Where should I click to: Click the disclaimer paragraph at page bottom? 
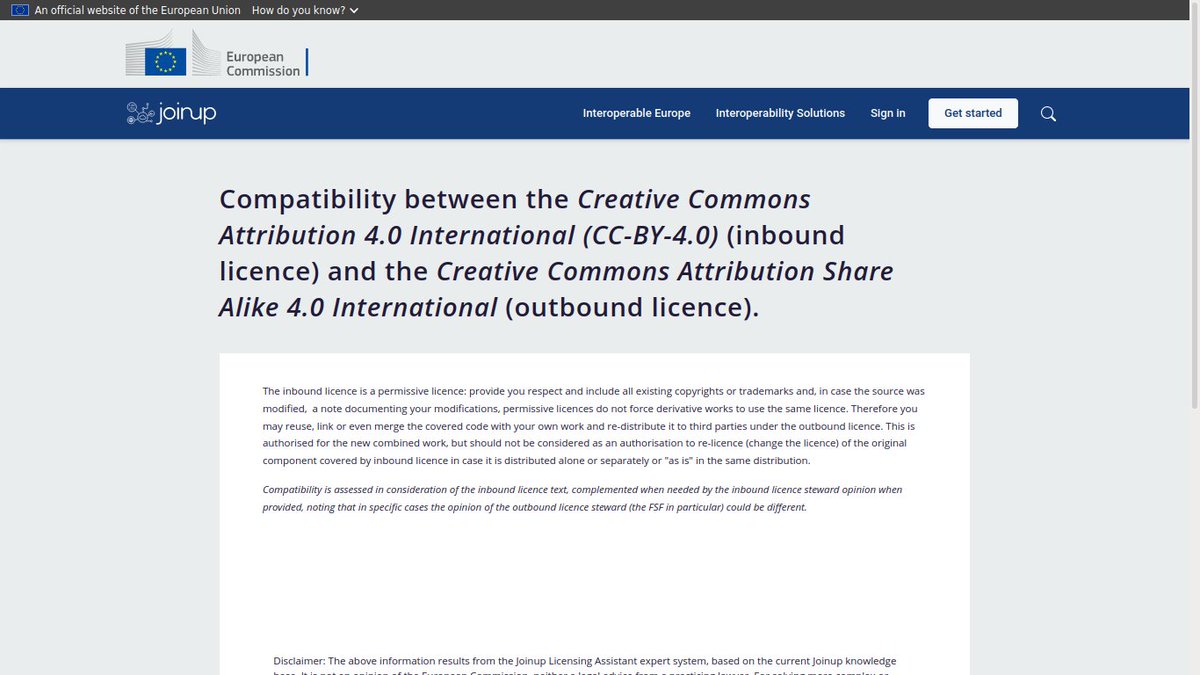click(x=585, y=663)
